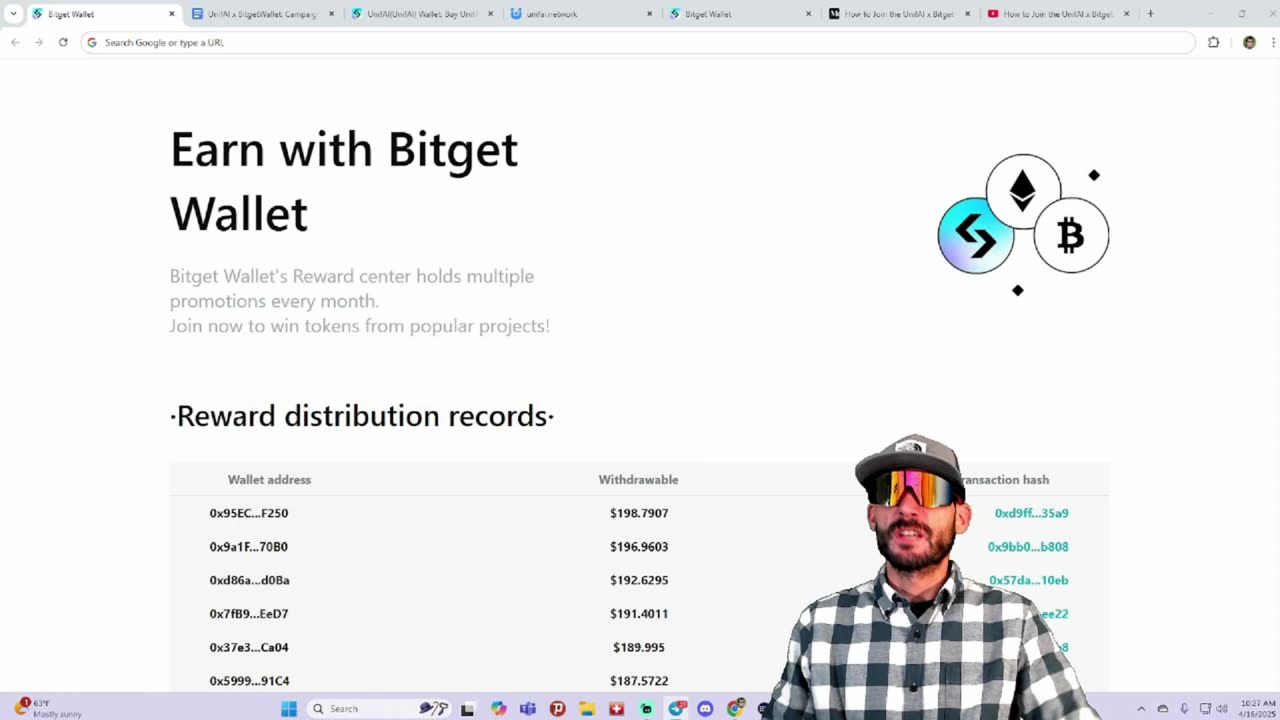Click the Bitget logo coin graphic
The width and height of the screenshot is (1280, 720).
[x=976, y=236]
